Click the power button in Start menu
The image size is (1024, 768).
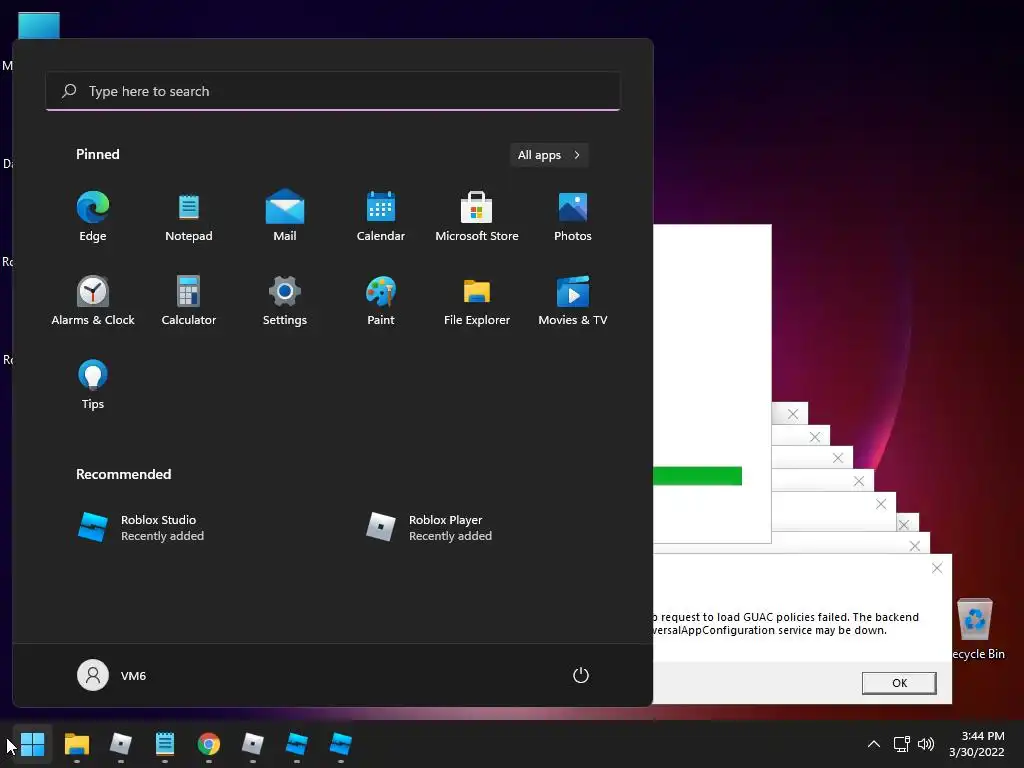click(581, 675)
